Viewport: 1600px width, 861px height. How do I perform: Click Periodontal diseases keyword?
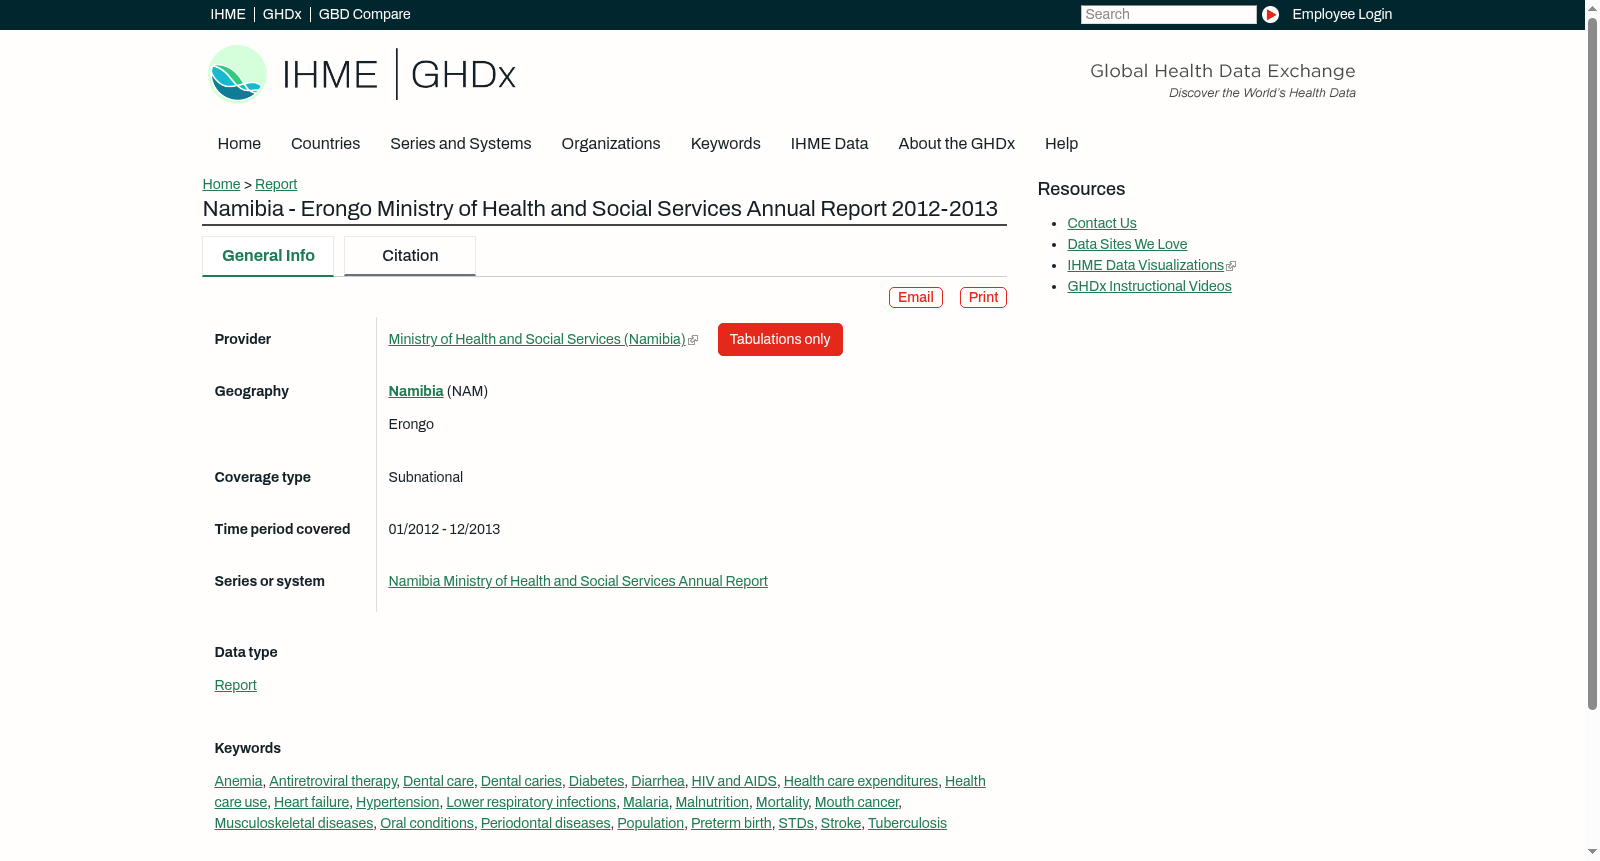pyautogui.click(x=545, y=824)
